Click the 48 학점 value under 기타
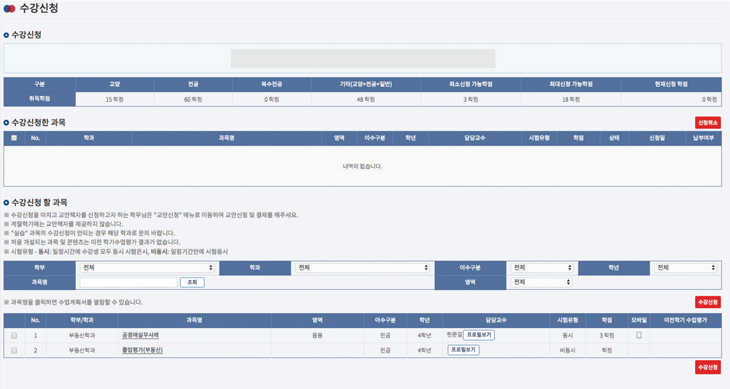The image size is (730, 389). (366, 100)
